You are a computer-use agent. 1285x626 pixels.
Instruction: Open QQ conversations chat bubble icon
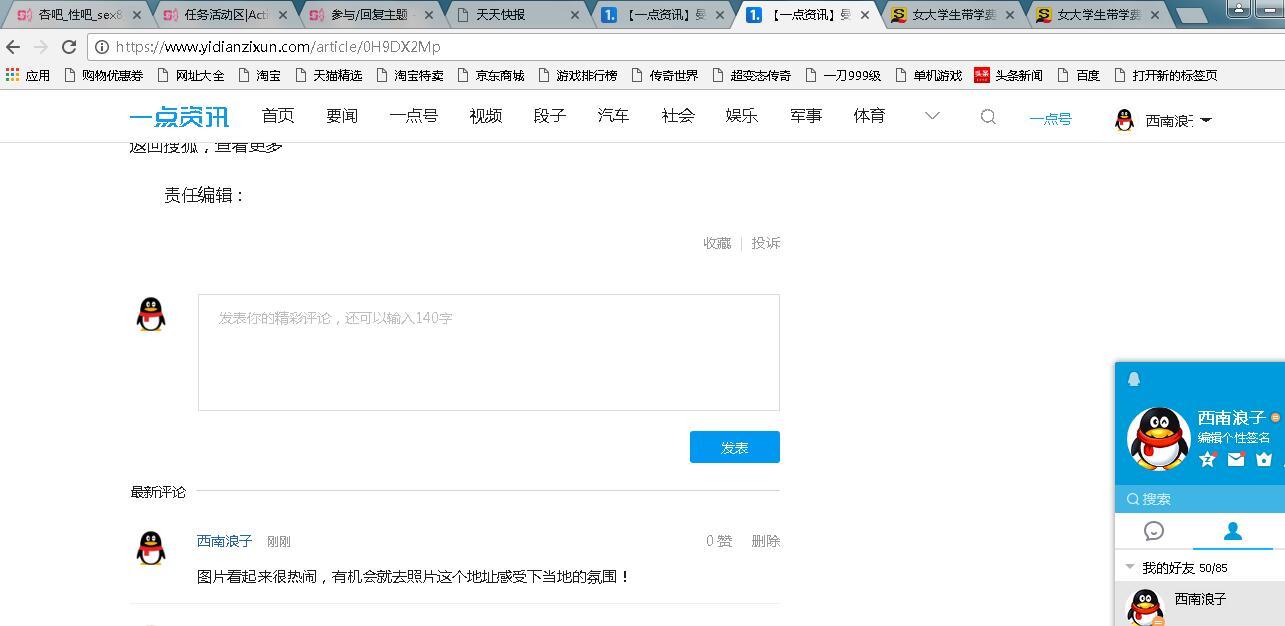[1155, 532]
